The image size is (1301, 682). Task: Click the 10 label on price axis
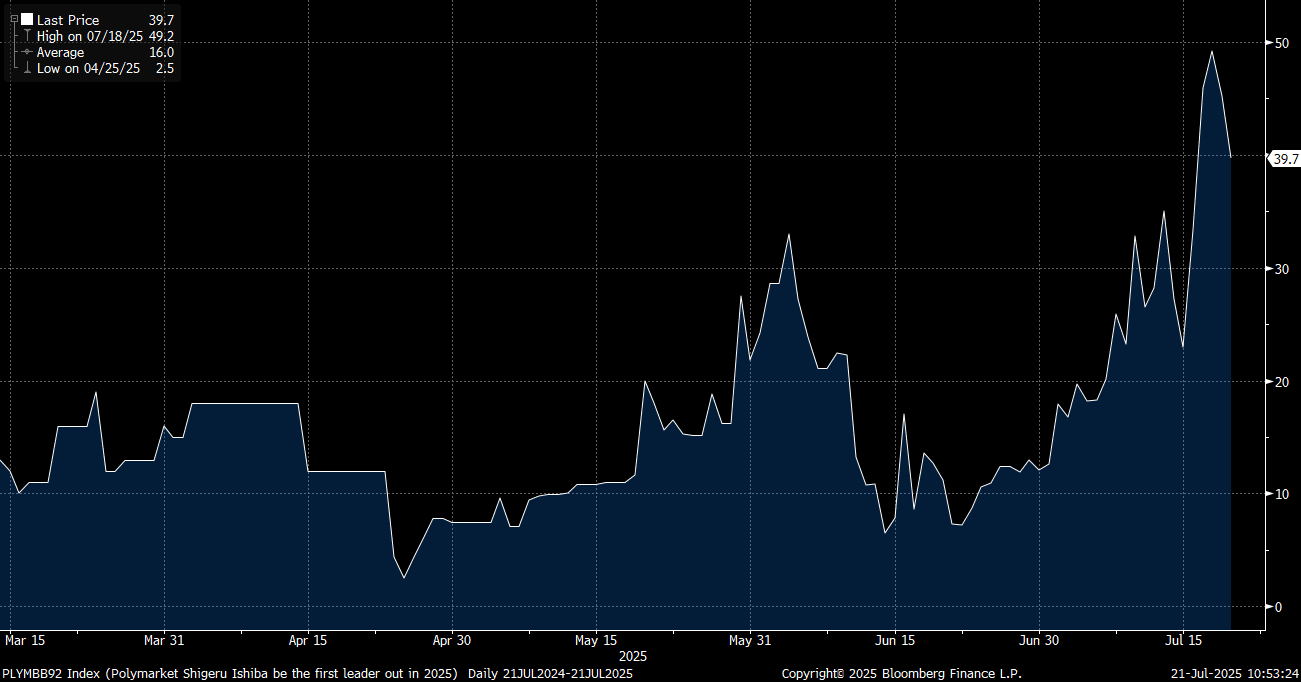1281,494
